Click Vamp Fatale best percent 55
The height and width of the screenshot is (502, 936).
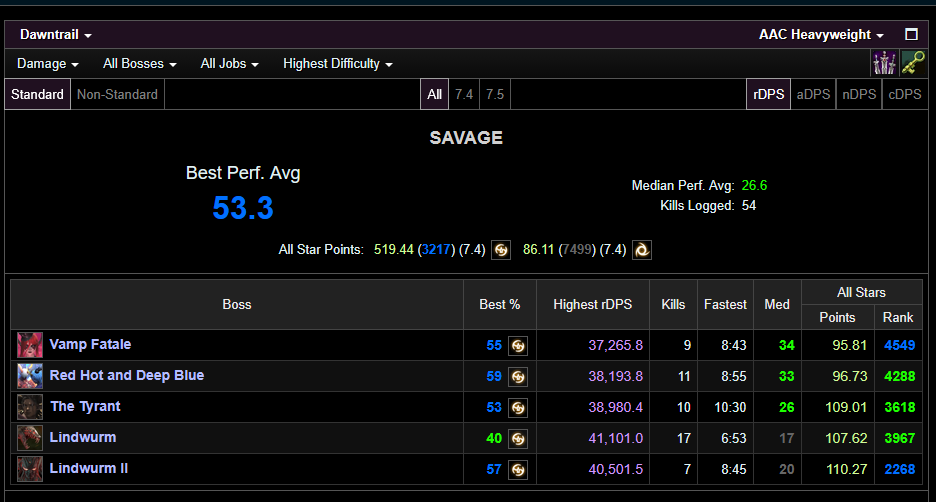click(x=494, y=346)
